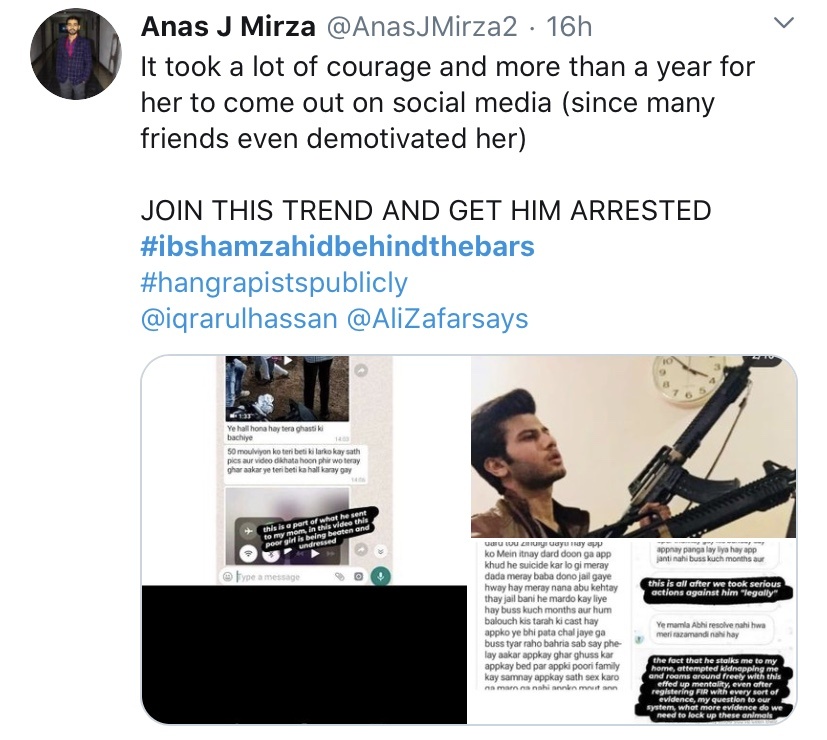This screenshot has width=827, height=740.
Task: Tap the forward arrow beside top video
Action: [x=361, y=371]
